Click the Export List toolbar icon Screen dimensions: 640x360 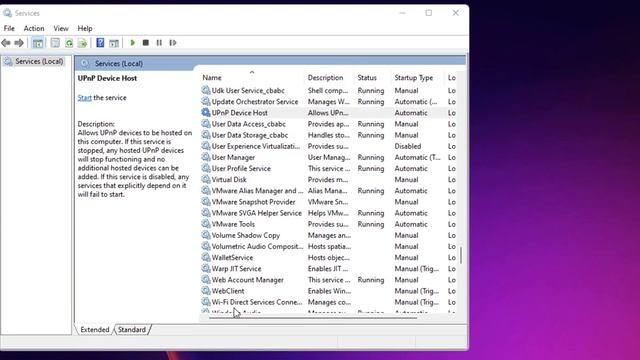tap(82, 42)
